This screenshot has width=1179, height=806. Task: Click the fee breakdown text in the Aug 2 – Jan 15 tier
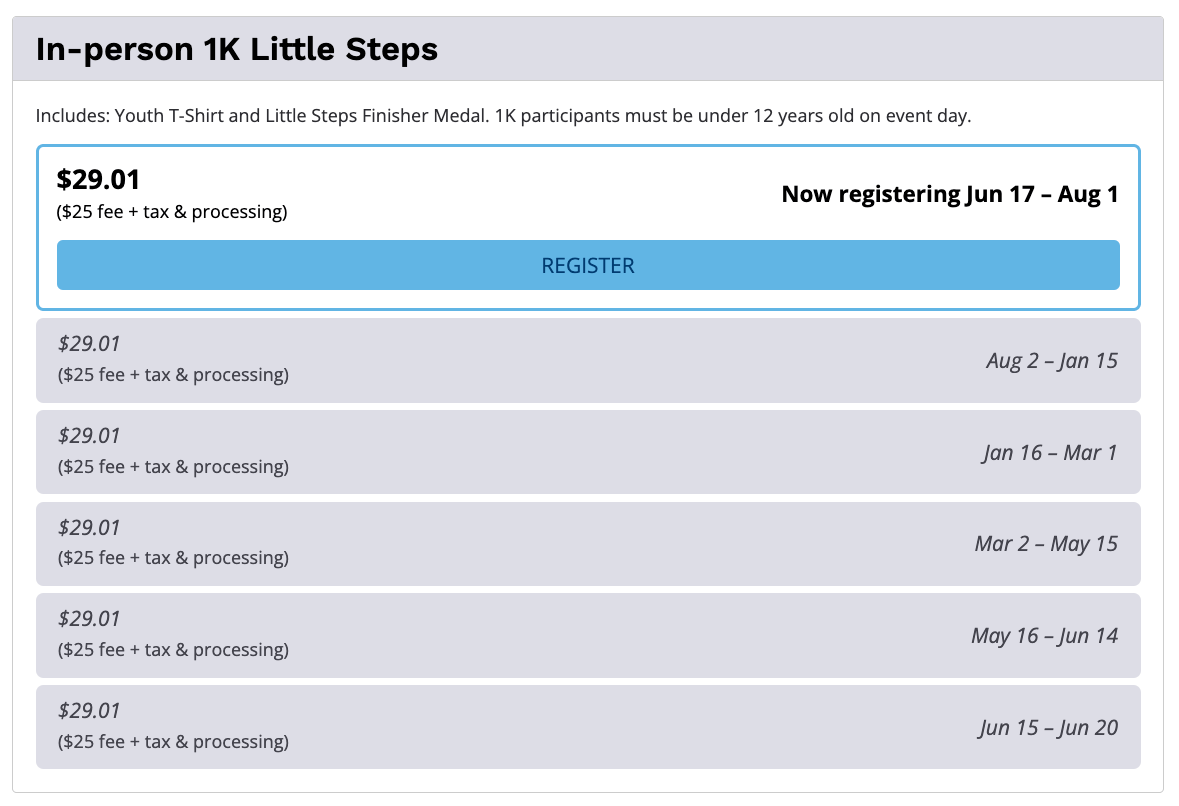pos(174,374)
